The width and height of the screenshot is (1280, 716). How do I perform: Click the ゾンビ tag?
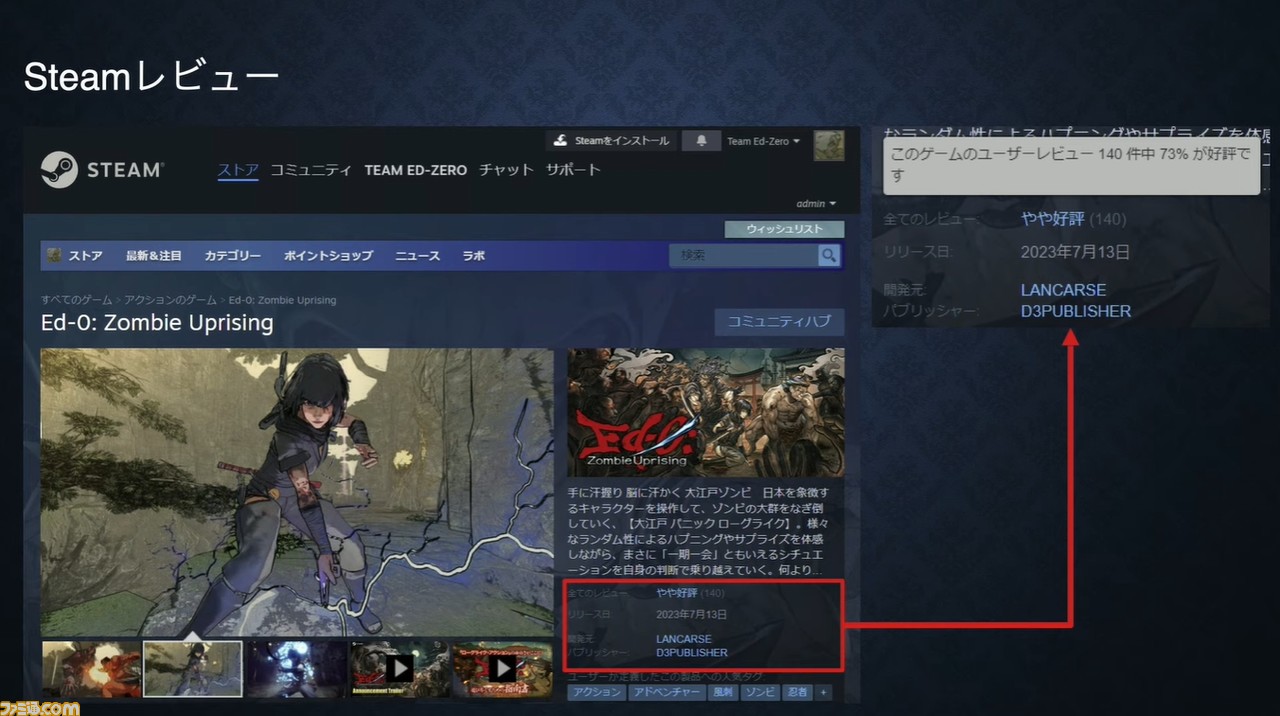click(759, 692)
